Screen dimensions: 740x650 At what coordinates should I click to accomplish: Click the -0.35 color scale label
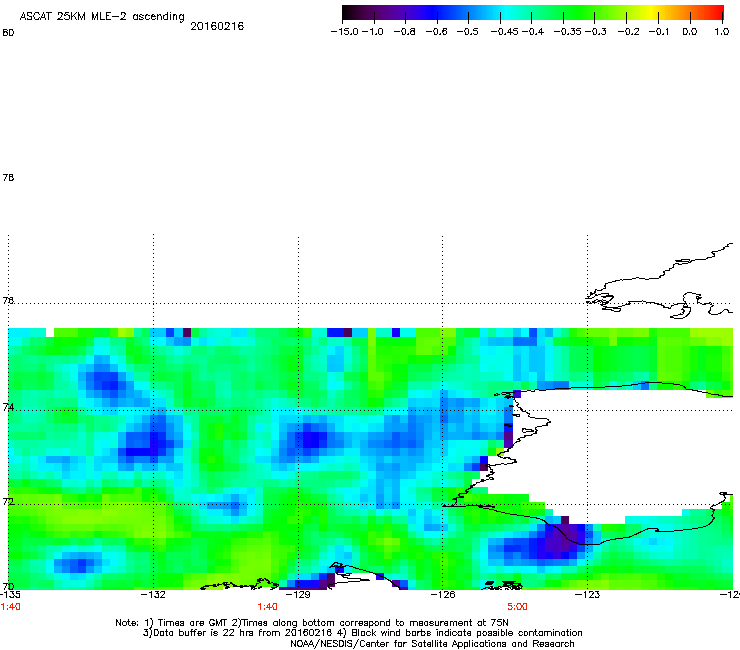[x=568, y=32]
